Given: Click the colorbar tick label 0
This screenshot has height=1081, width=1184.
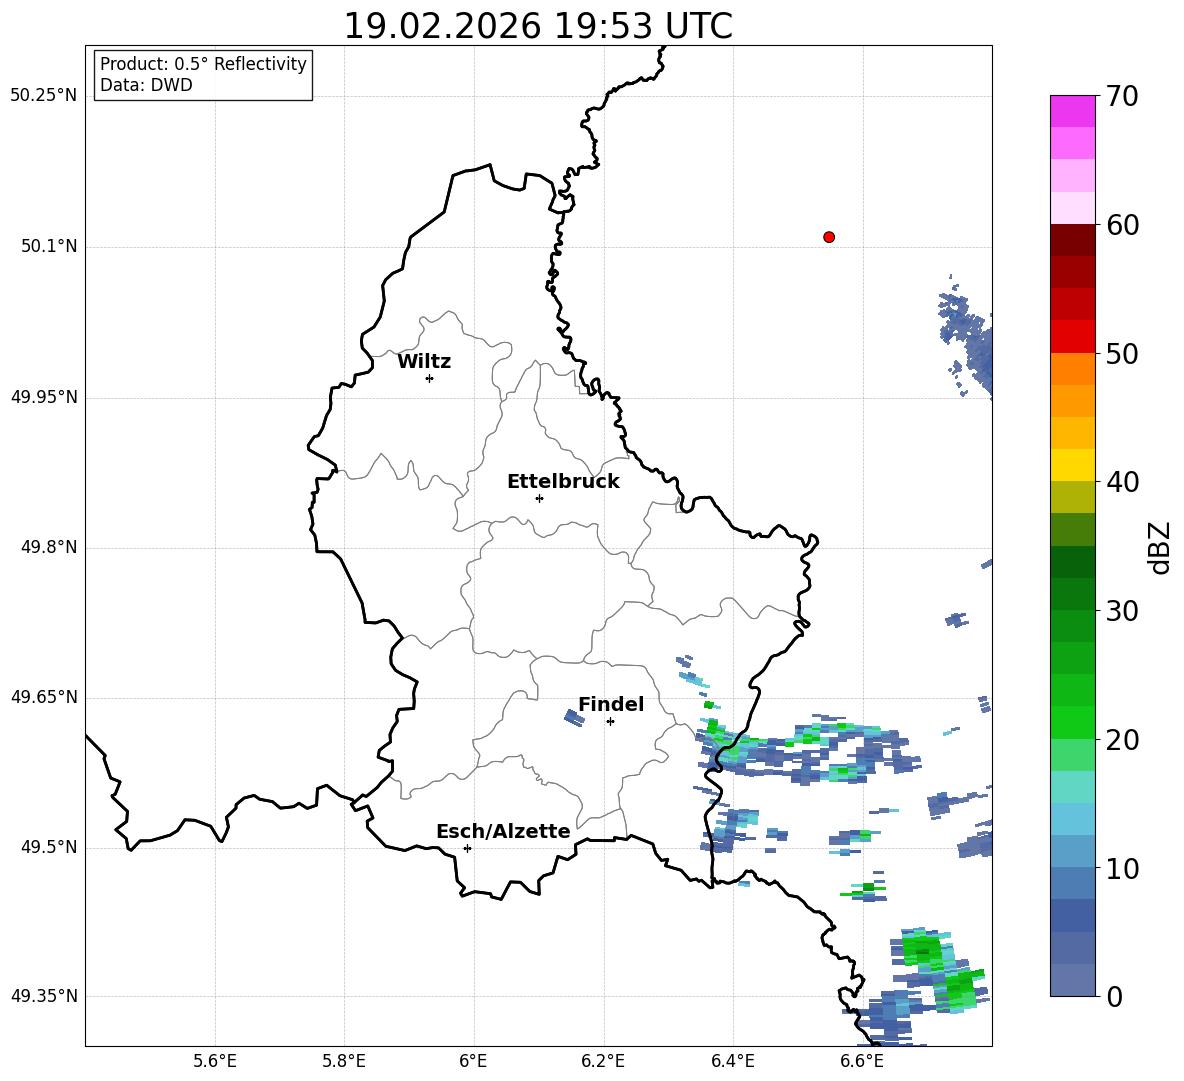Looking at the screenshot, I should coord(1114,996).
